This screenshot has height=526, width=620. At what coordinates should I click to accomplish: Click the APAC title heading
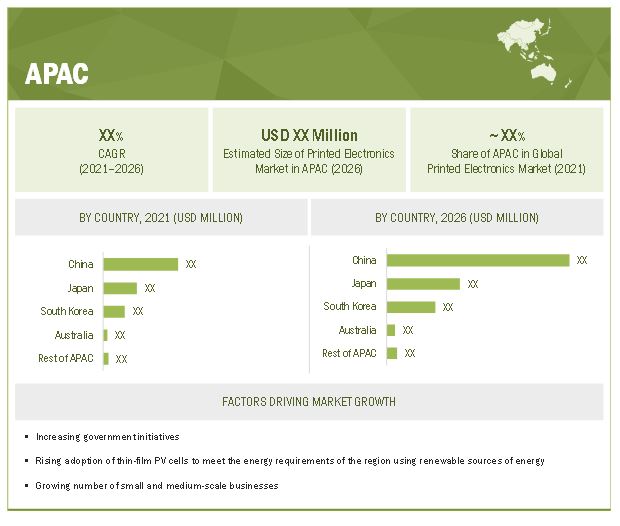57,73
